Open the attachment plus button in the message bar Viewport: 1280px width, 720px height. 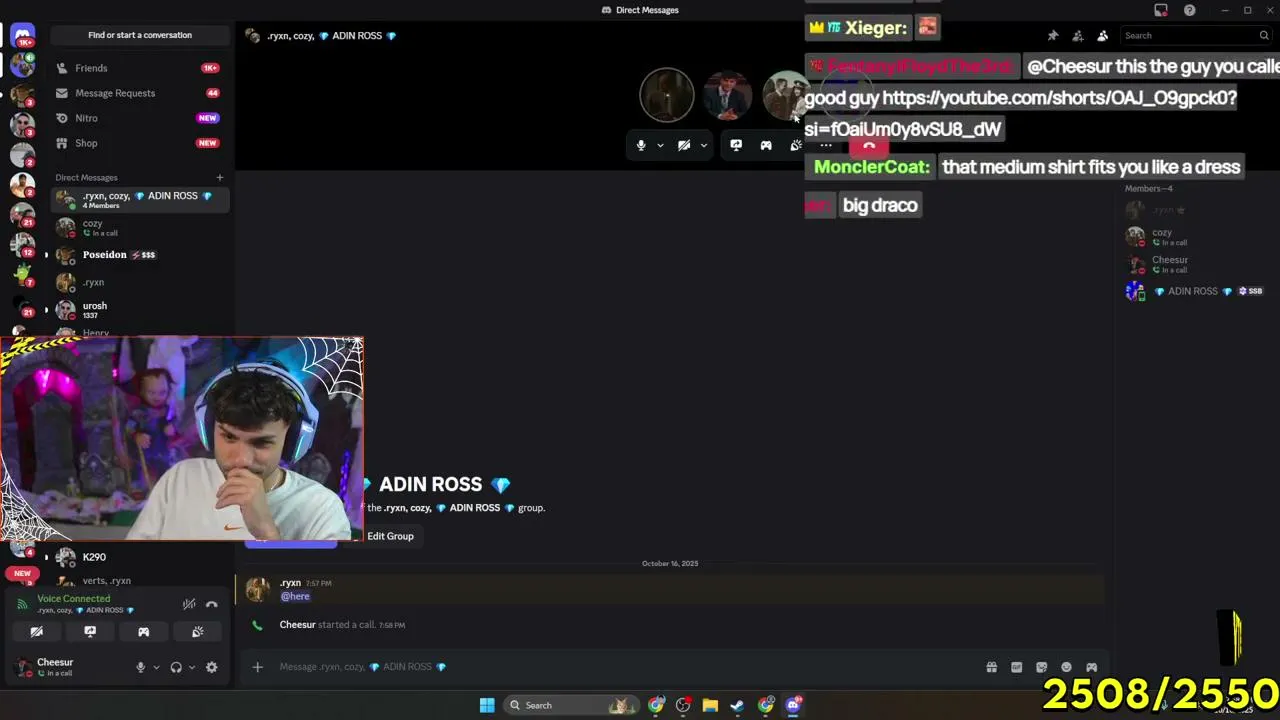click(257, 667)
